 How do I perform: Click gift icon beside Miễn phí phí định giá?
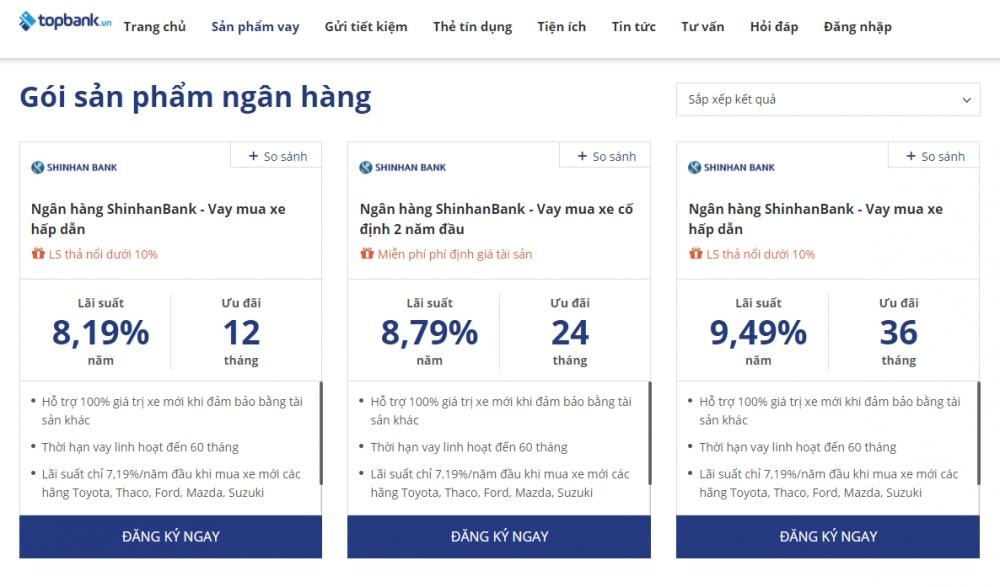click(x=367, y=254)
